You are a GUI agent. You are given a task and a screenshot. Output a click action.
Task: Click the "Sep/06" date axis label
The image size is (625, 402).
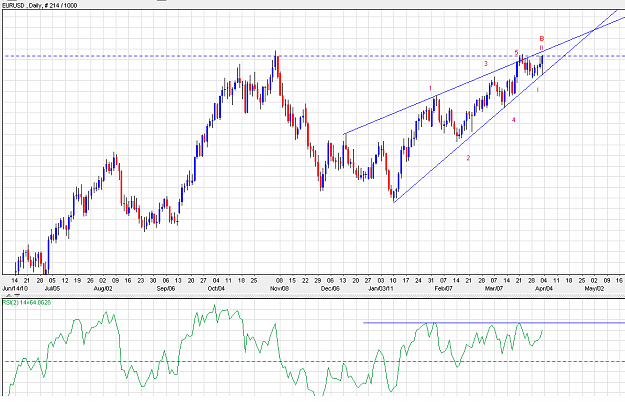coord(165,288)
